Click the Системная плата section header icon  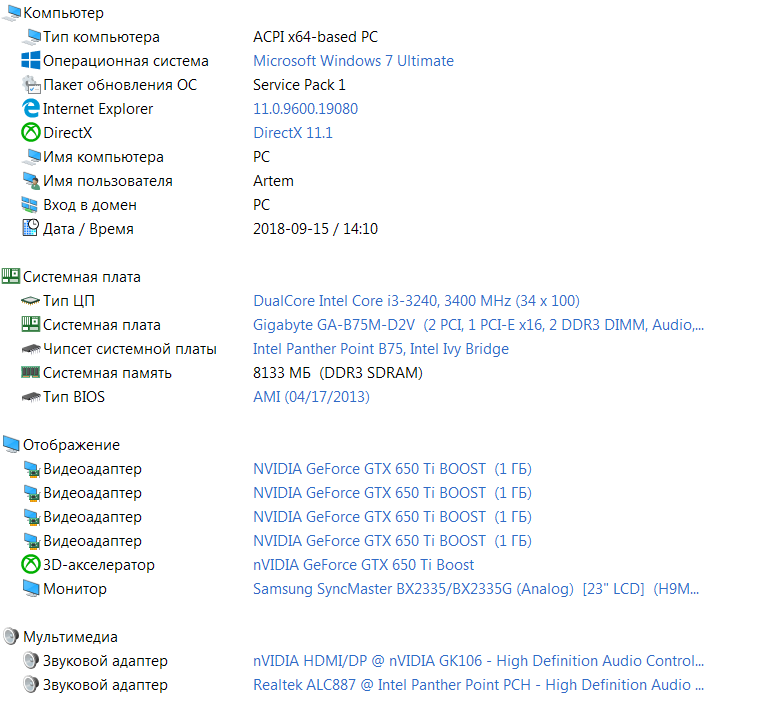pos(11,277)
